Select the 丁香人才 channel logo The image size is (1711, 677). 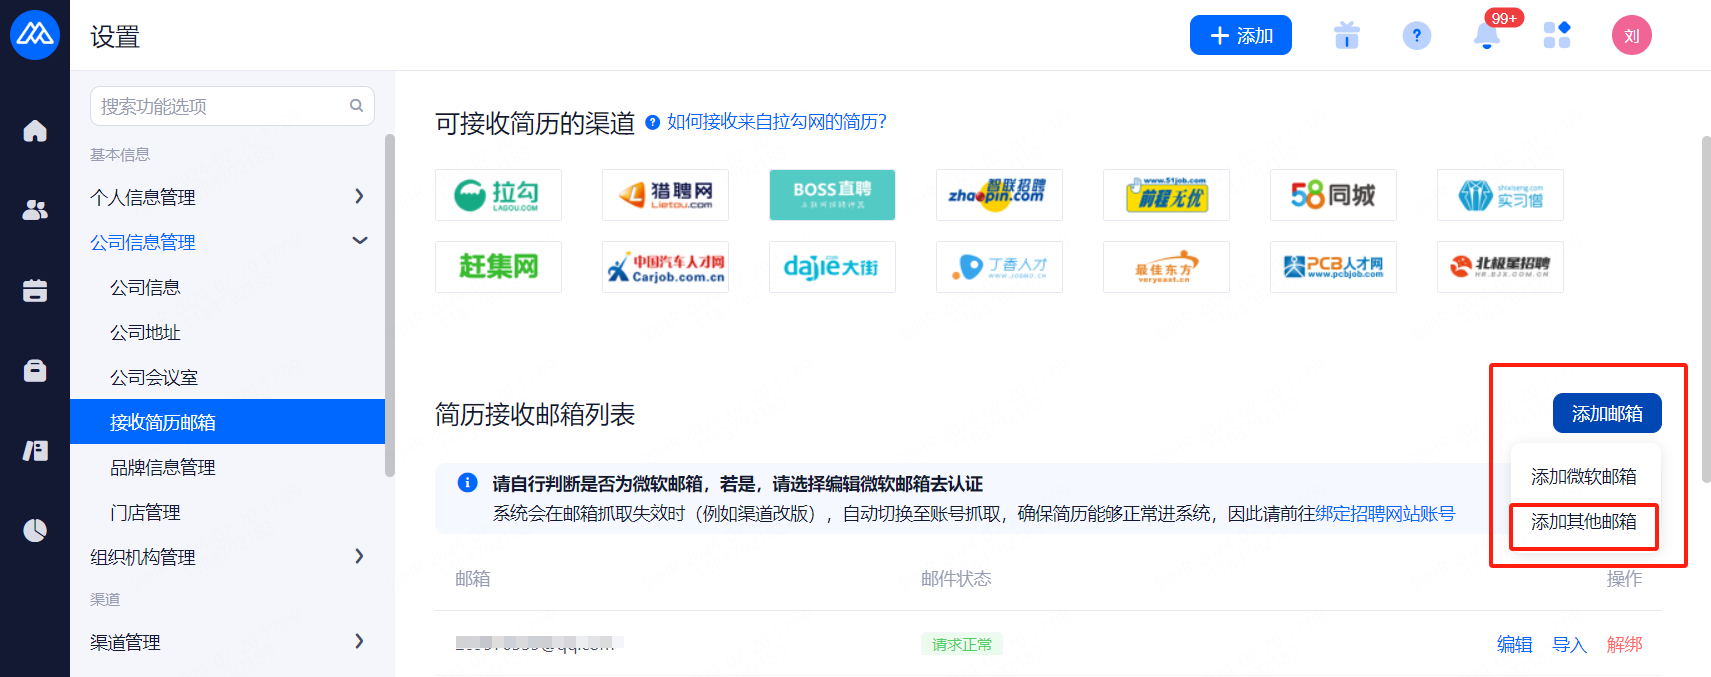[x=999, y=267]
